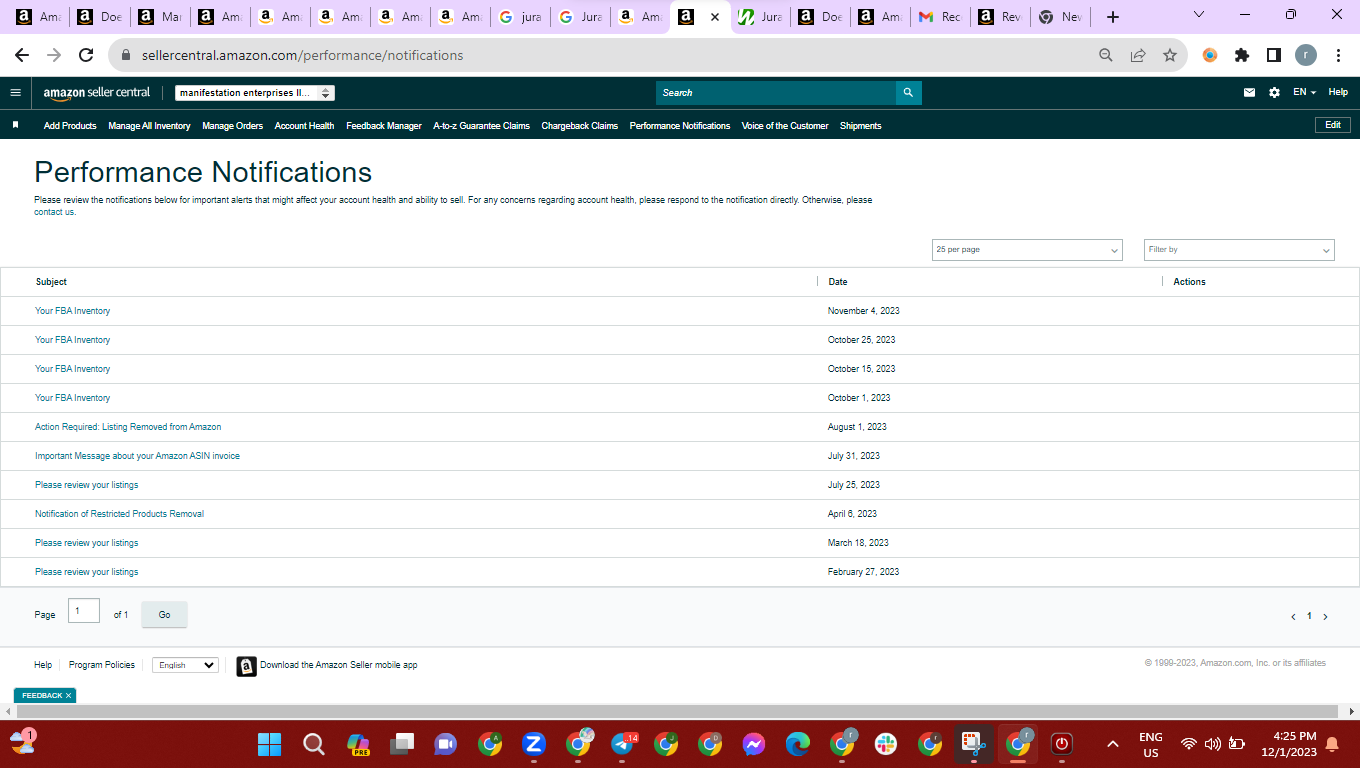Open the Seller Central settings gear
The image size is (1360, 768).
click(x=1274, y=93)
